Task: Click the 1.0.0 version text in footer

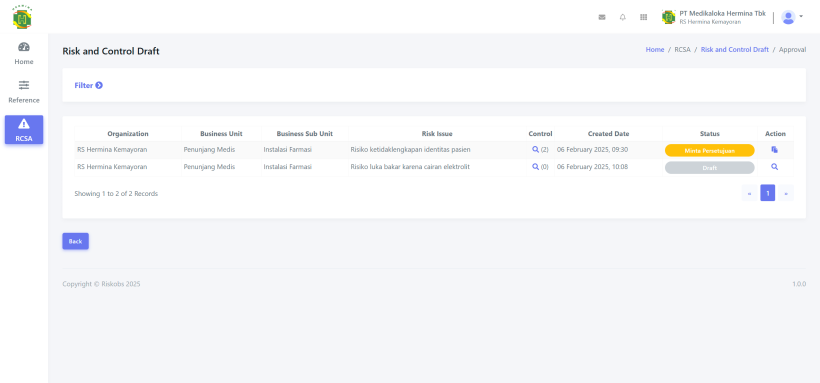Action: pos(799,284)
